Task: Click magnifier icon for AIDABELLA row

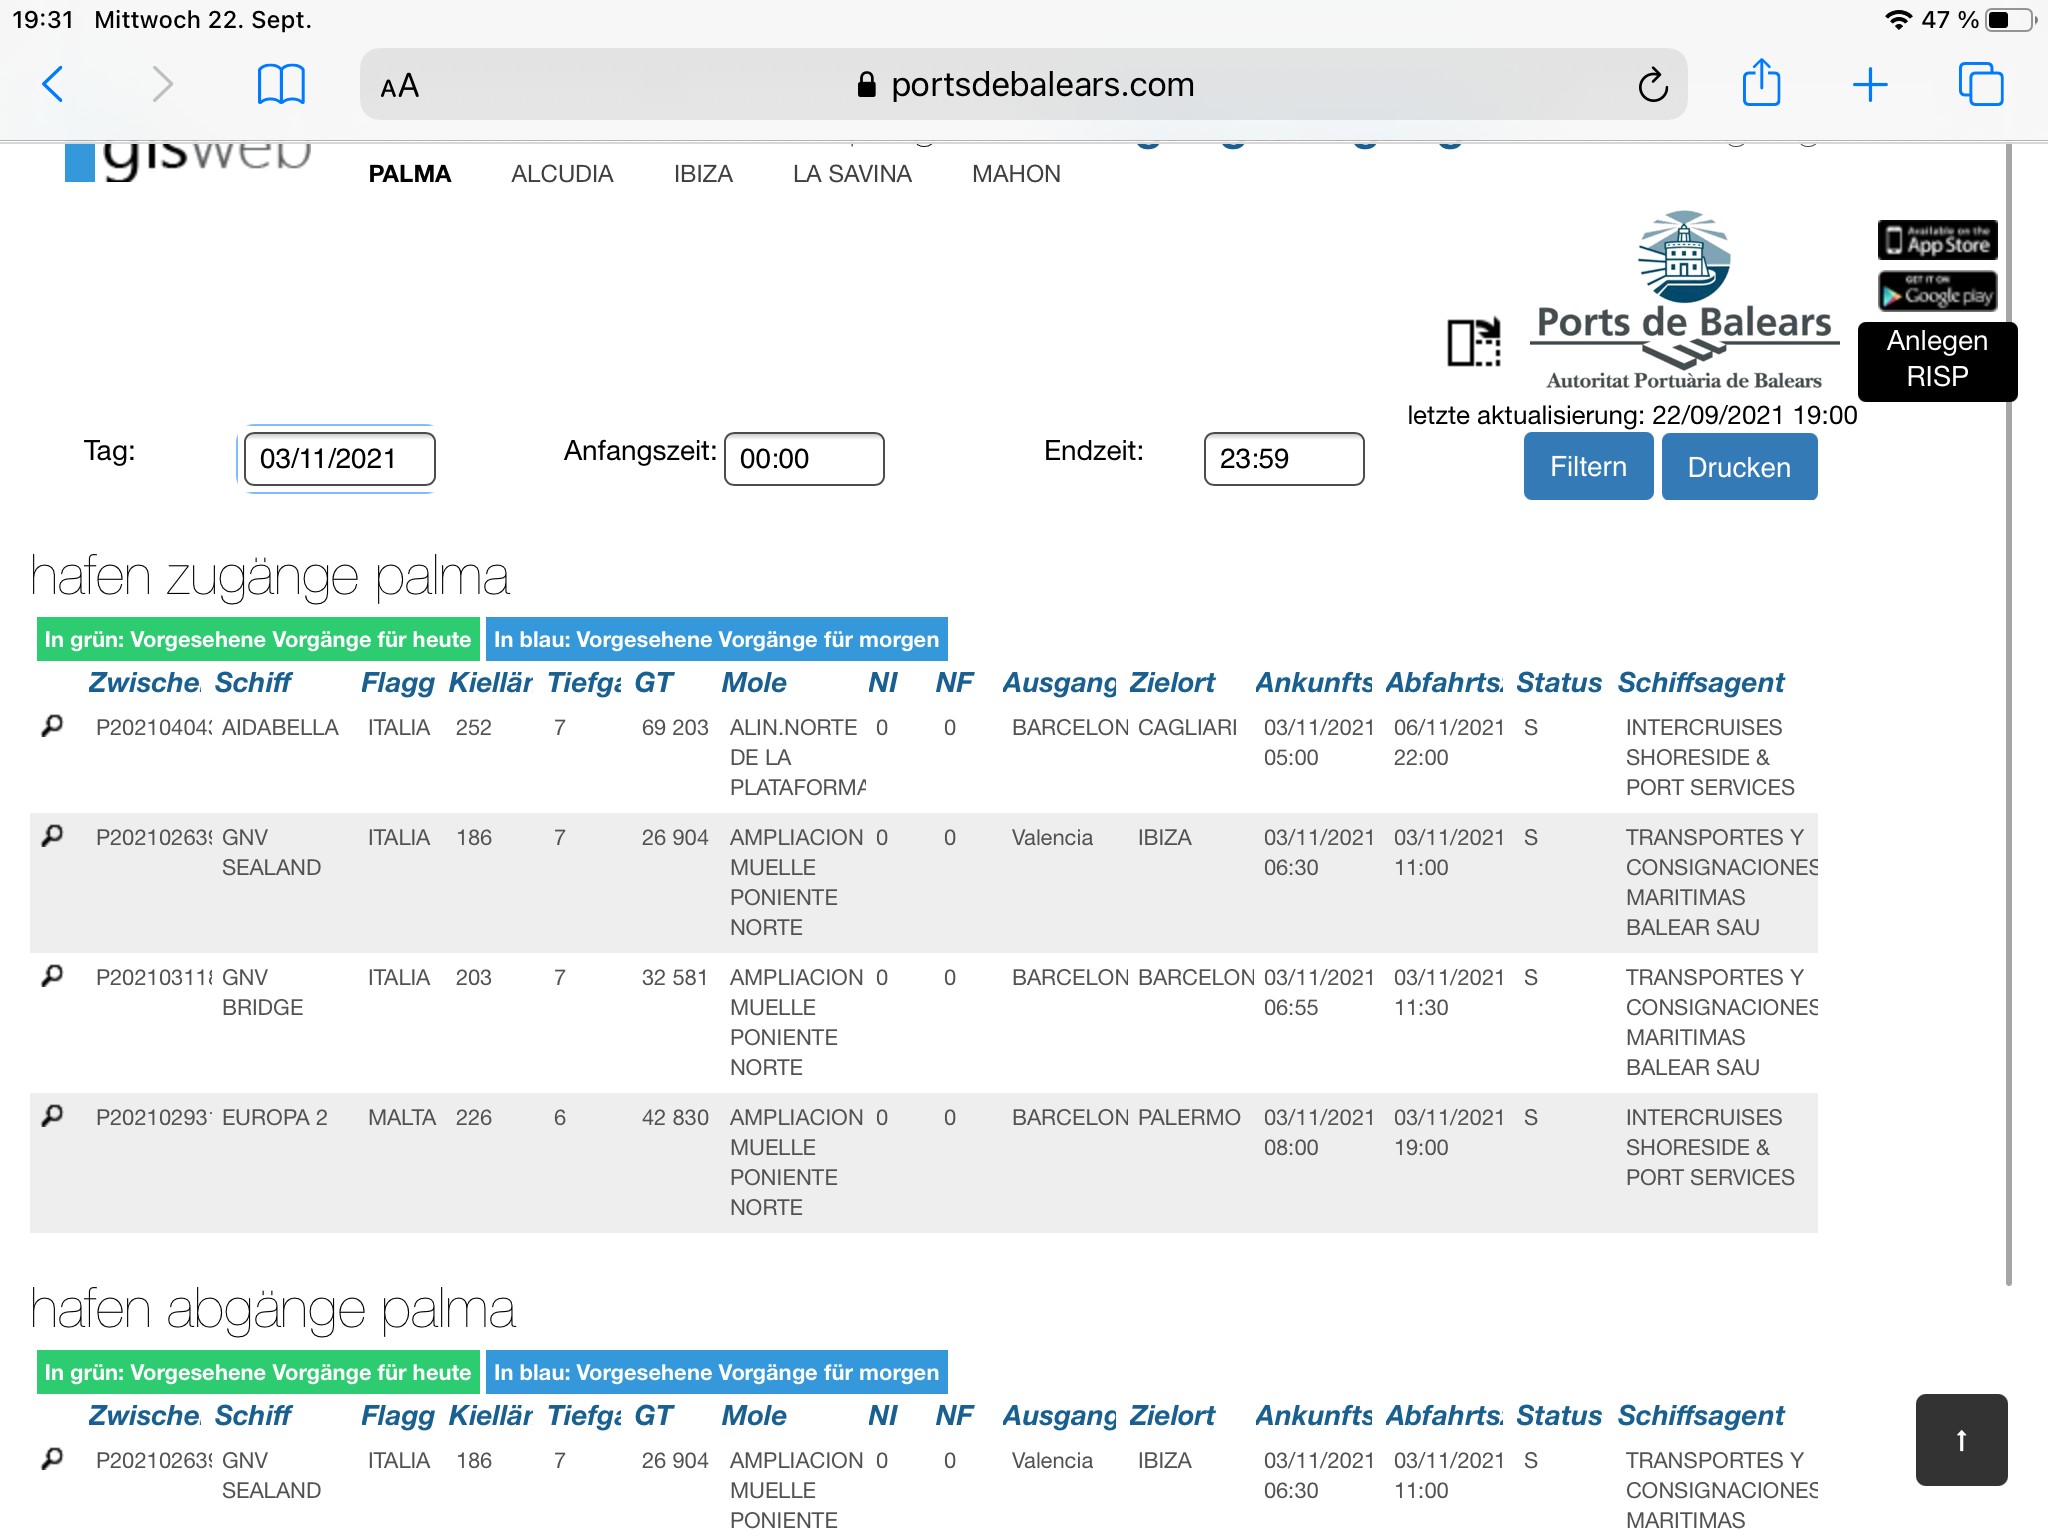Action: (x=52, y=726)
